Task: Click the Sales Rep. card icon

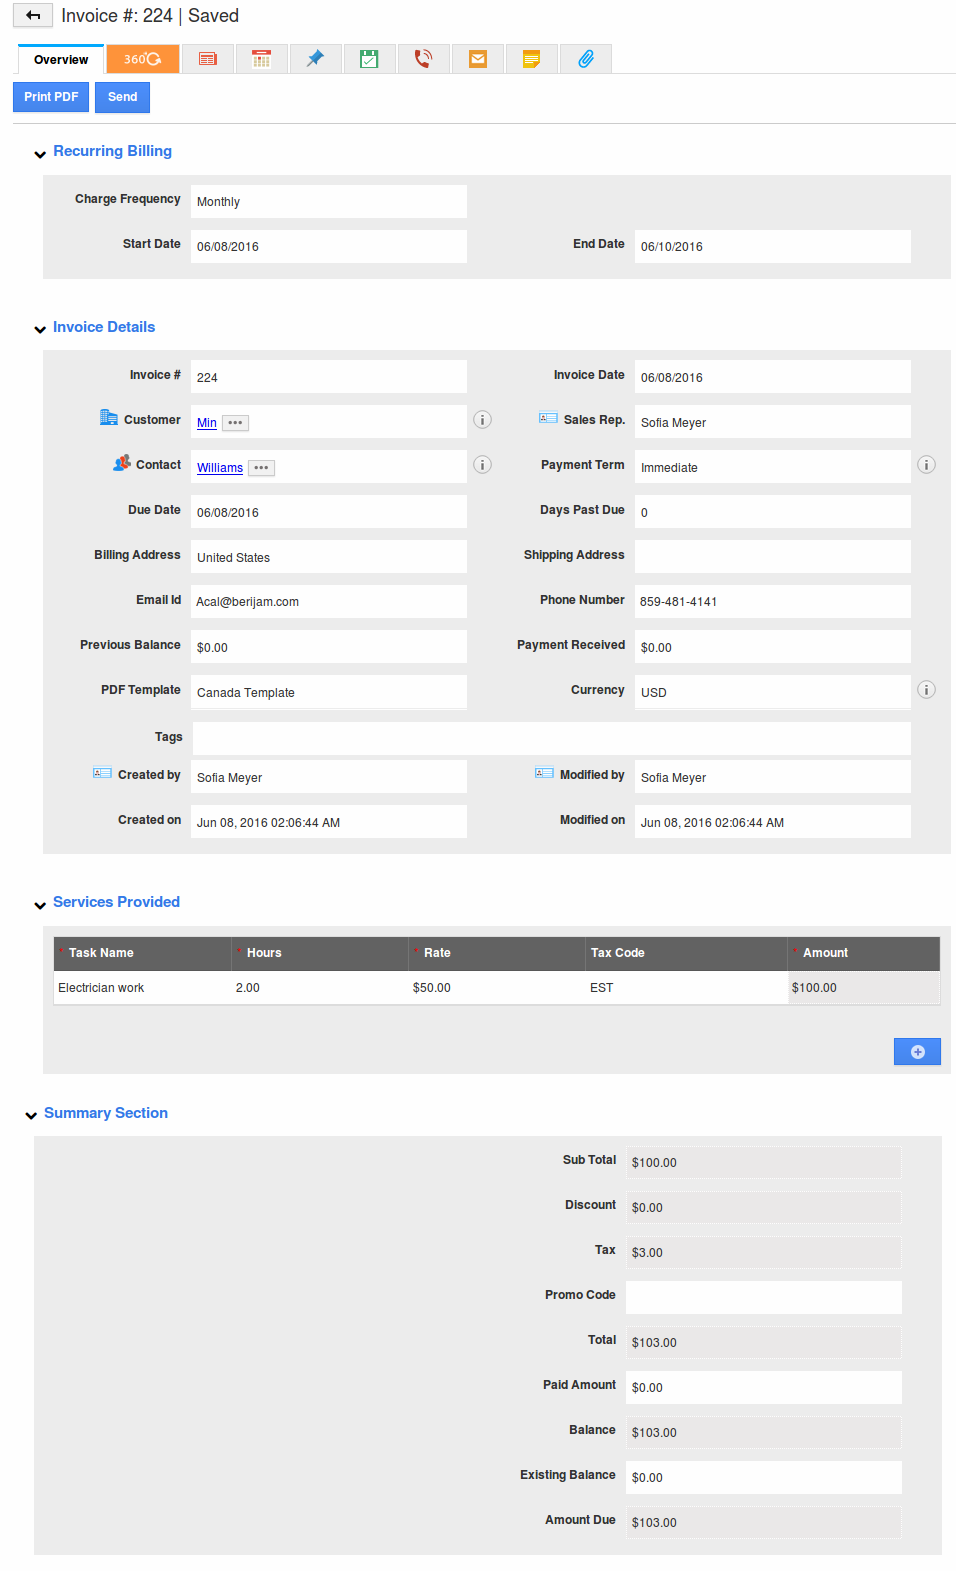Action: (548, 418)
